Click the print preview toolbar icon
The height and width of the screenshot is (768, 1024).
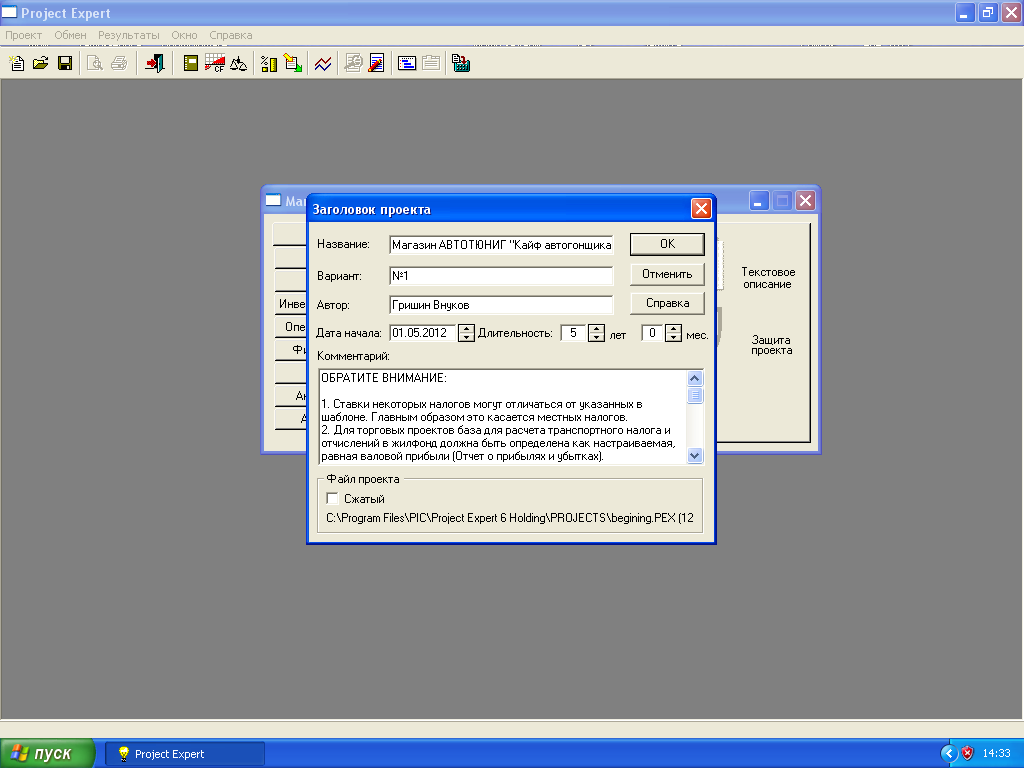click(x=95, y=63)
